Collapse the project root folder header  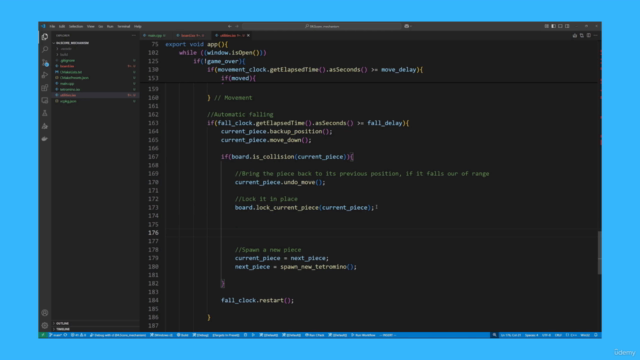tap(71, 43)
